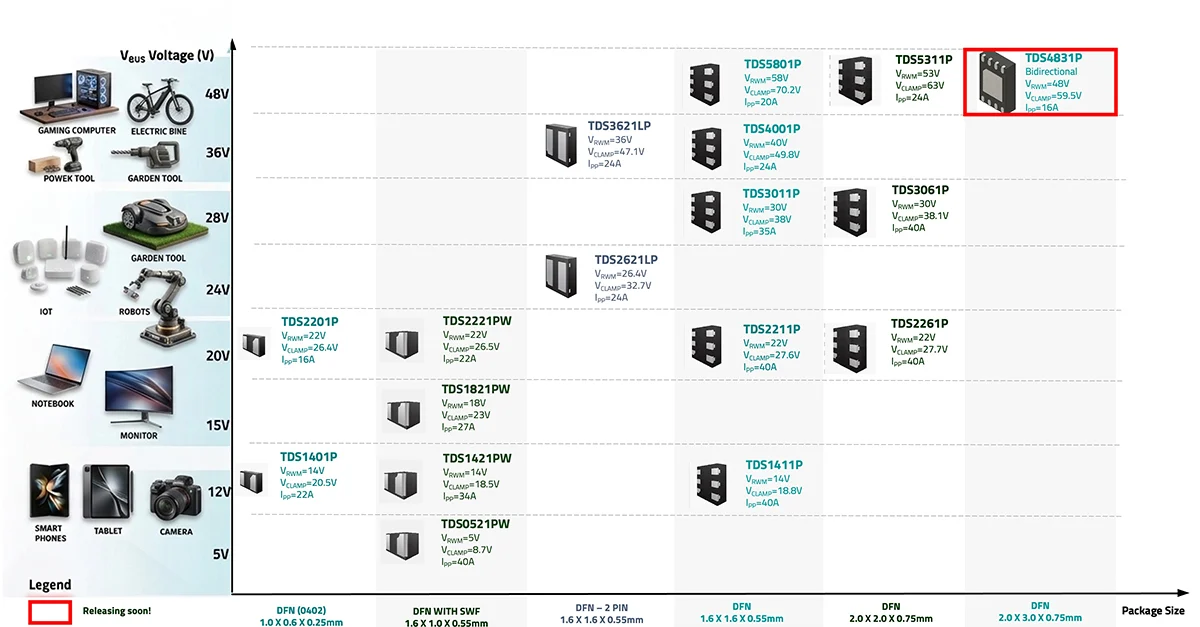Click the TDS2201P small chip image
The image size is (1200, 627).
click(256, 342)
